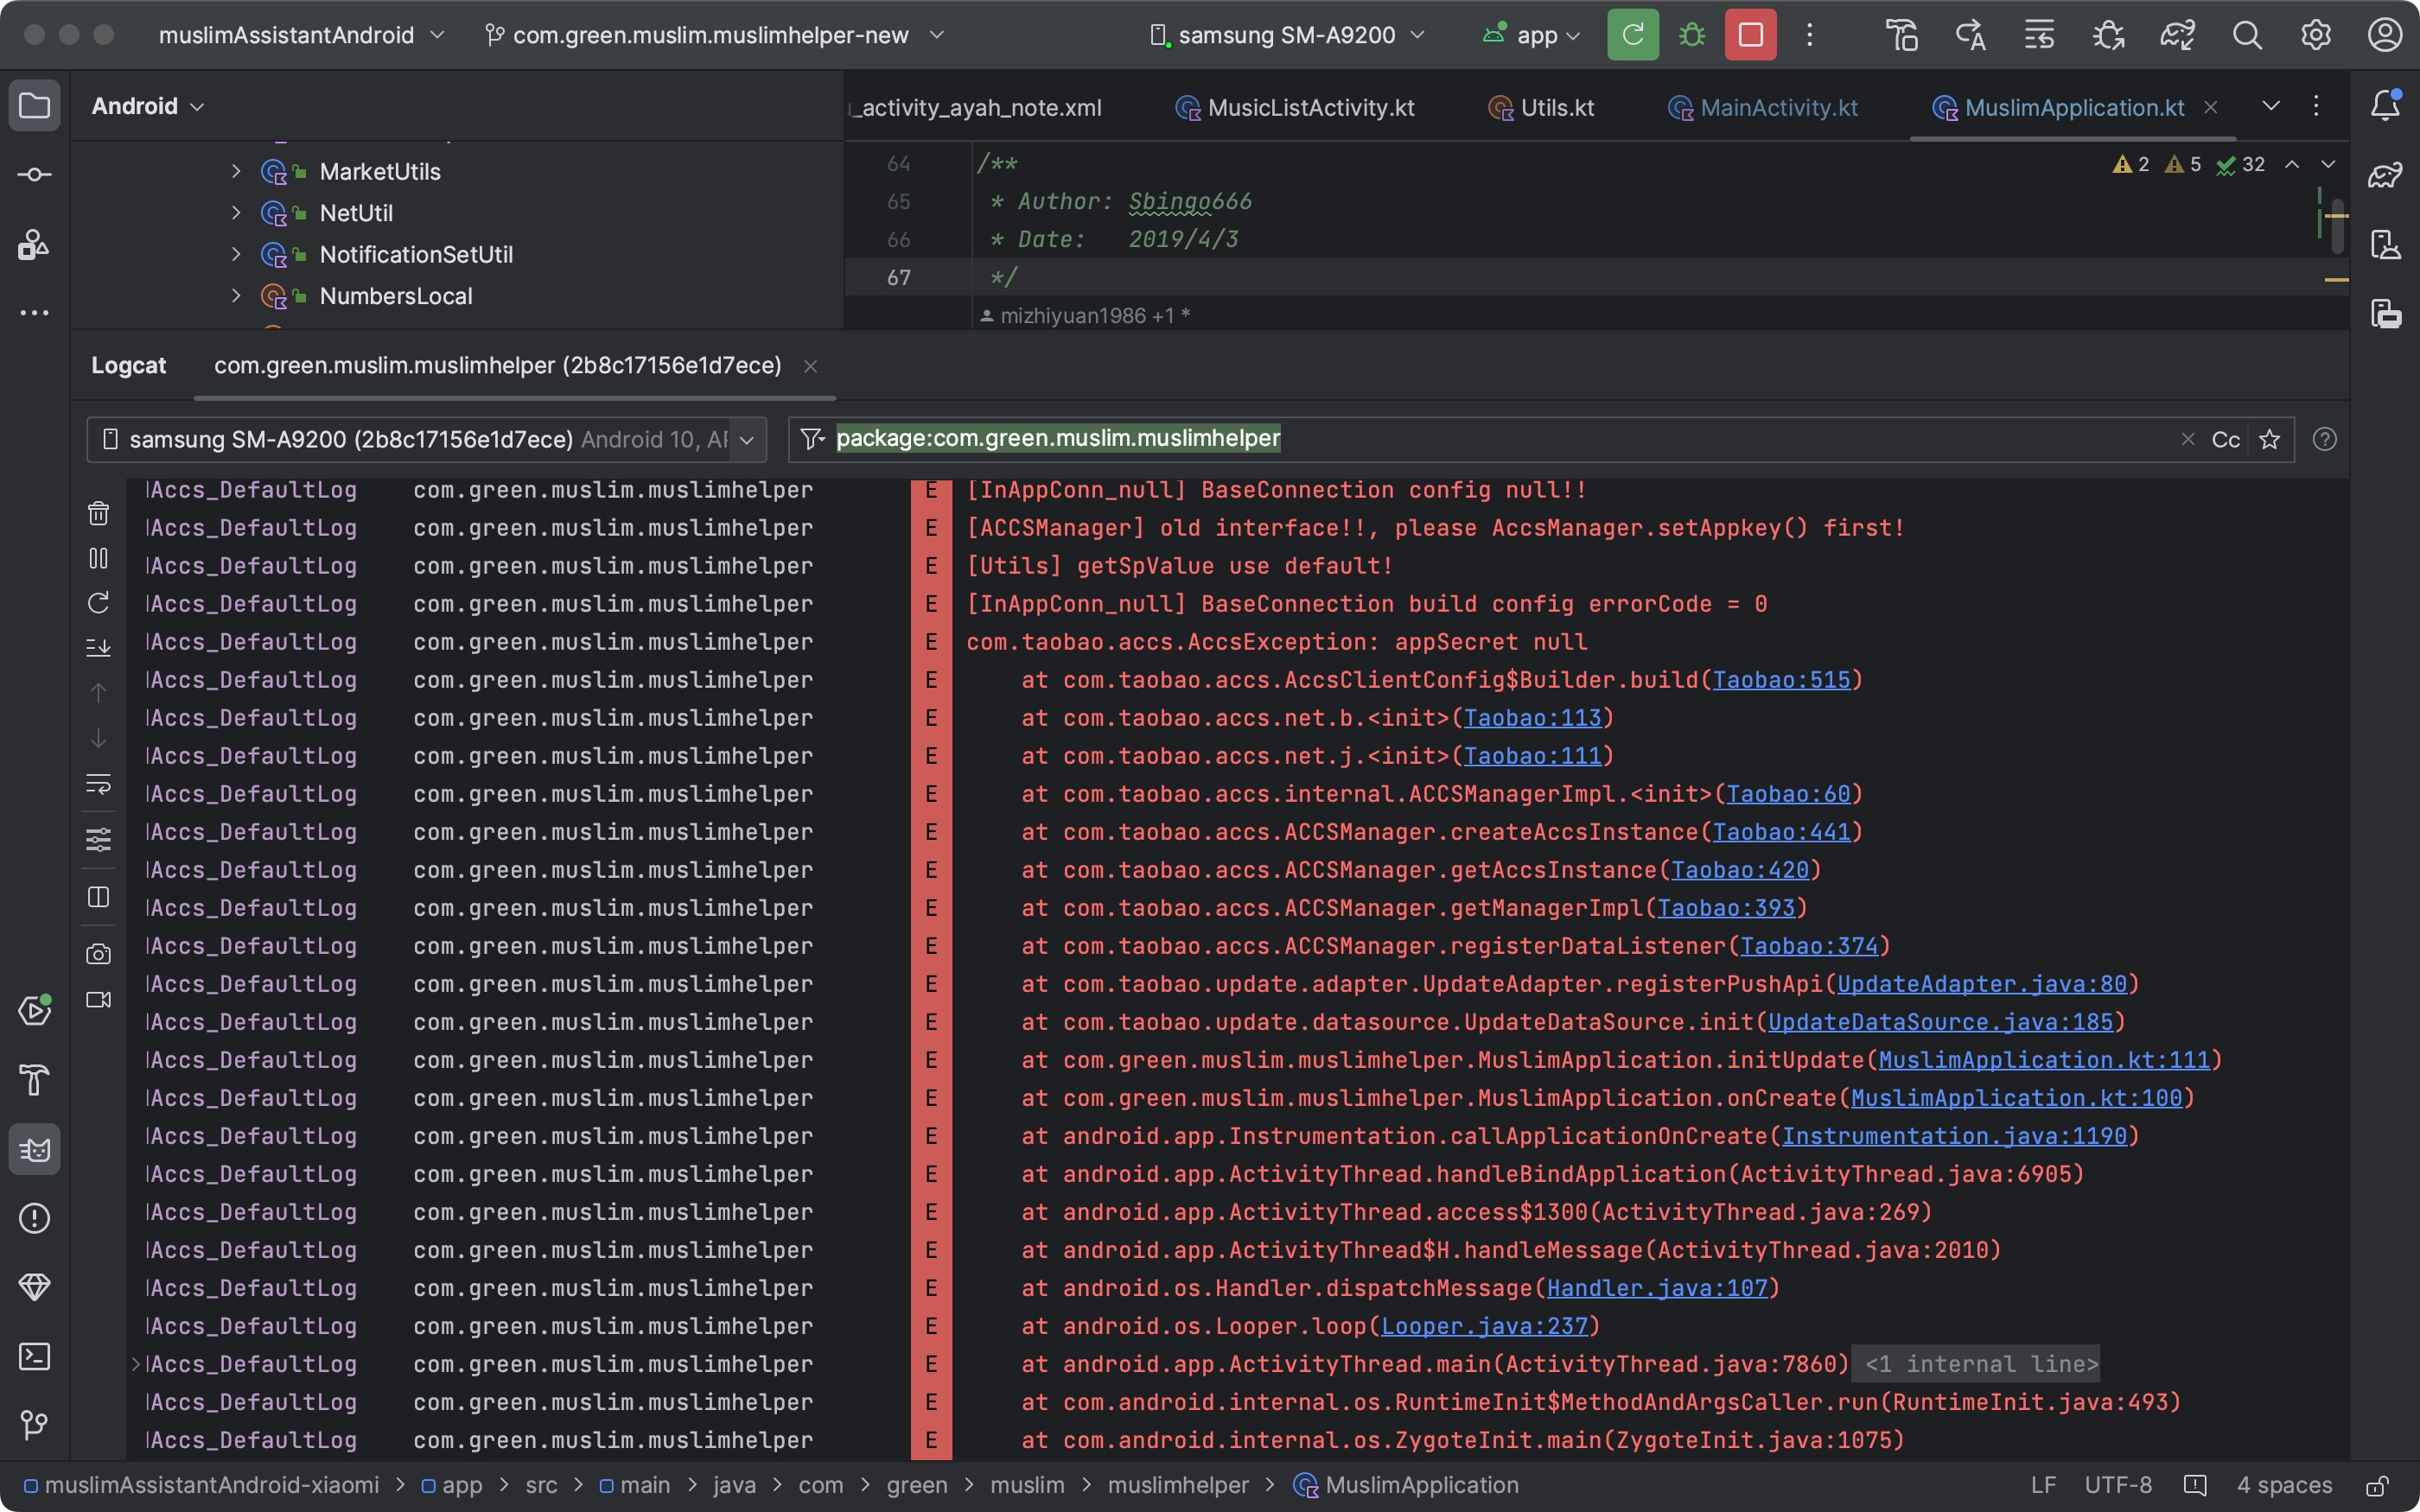Click Sync Project with Gradle Files icon
This screenshot has width=2420, height=1512.
(2177, 35)
